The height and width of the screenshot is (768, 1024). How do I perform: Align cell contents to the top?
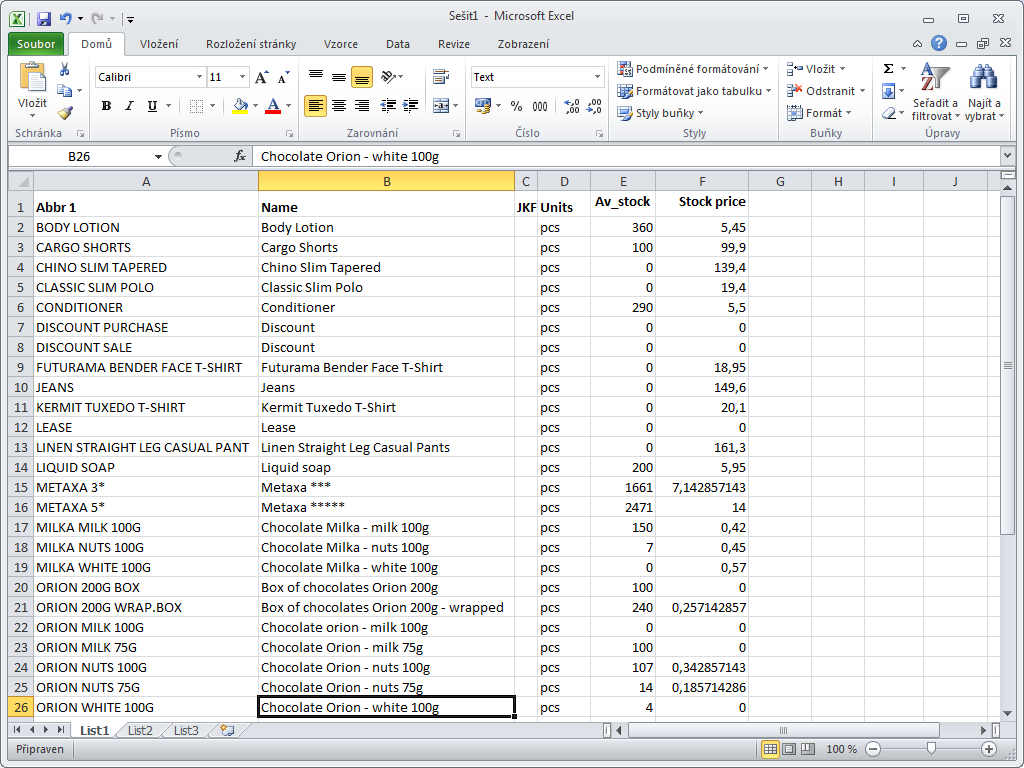[x=315, y=77]
